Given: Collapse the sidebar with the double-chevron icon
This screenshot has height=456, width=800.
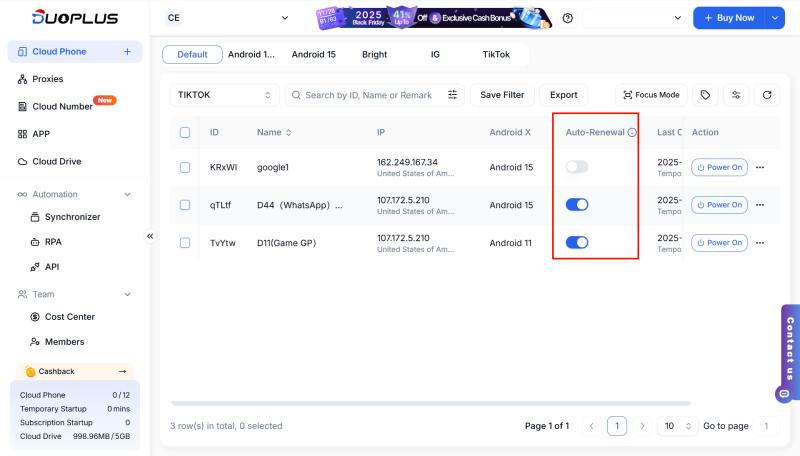Looking at the screenshot, I should (150, 236).
